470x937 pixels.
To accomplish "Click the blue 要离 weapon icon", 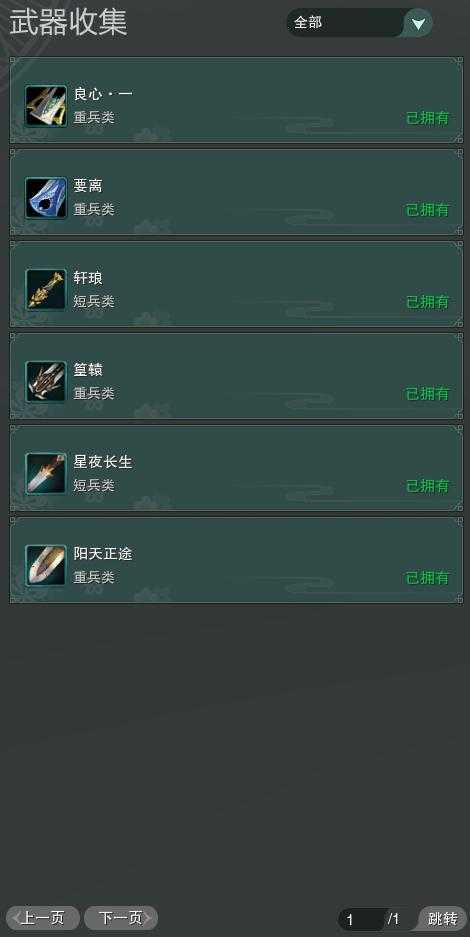I will pos(46,198).
